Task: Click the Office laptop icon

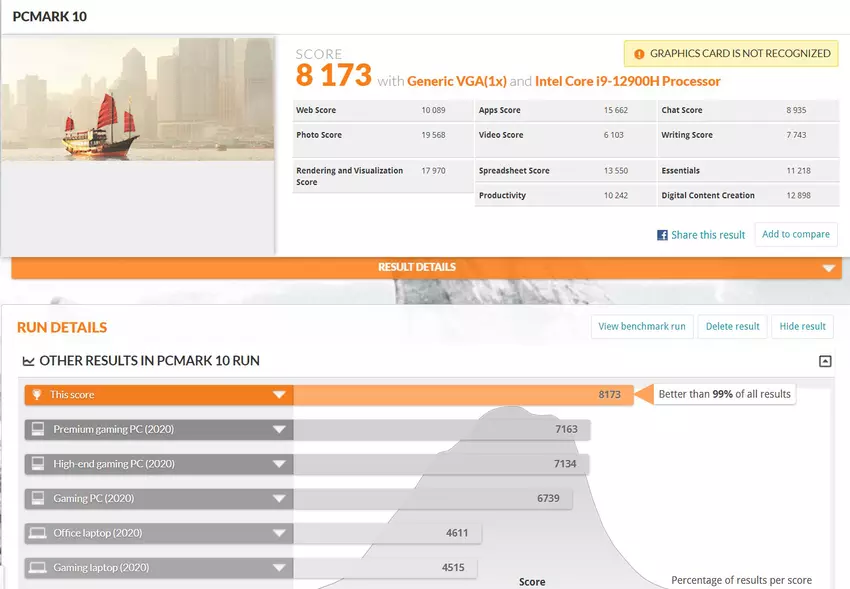Action: pos(37,533)
